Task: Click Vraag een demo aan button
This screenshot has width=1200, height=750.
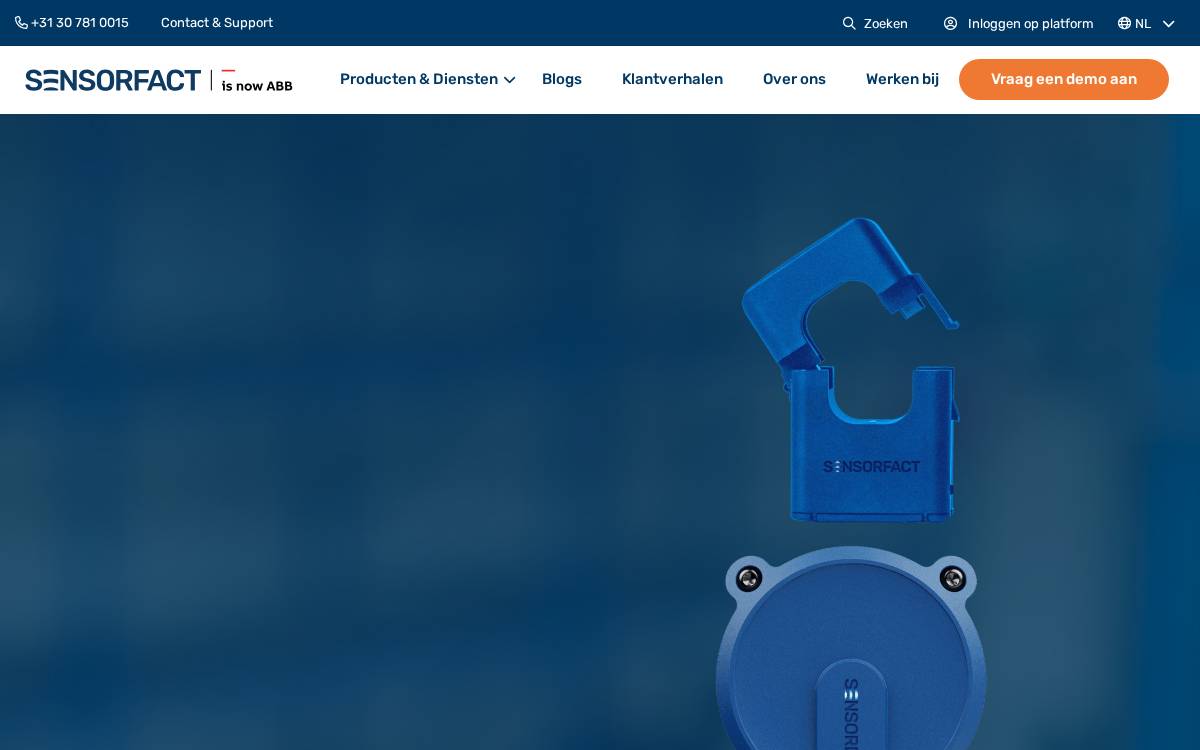Action: click(x=1064, y=79)
